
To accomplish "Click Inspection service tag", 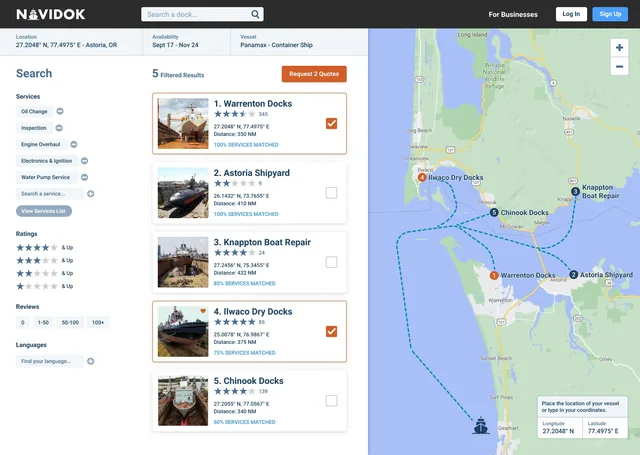I will click(x=34, y=128).
